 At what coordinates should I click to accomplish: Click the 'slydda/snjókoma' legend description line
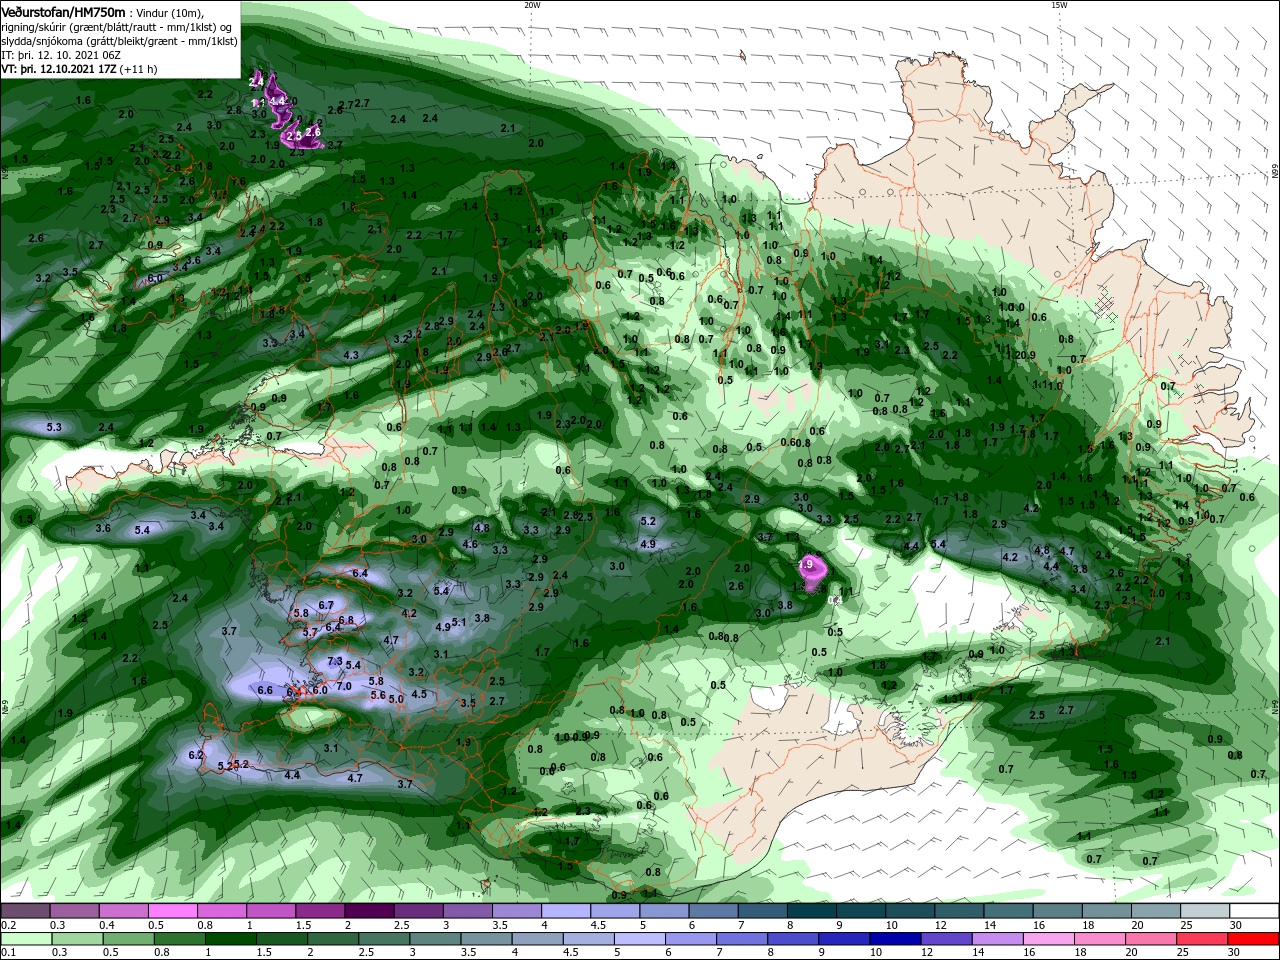[x=119, y=41]
